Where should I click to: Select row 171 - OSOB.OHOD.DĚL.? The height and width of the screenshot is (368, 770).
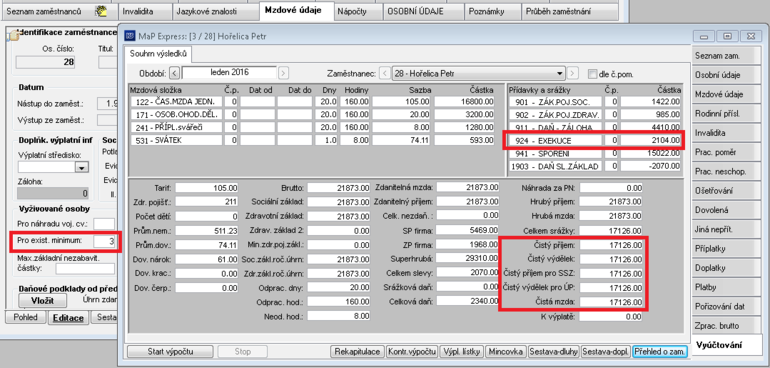[312, 114]
